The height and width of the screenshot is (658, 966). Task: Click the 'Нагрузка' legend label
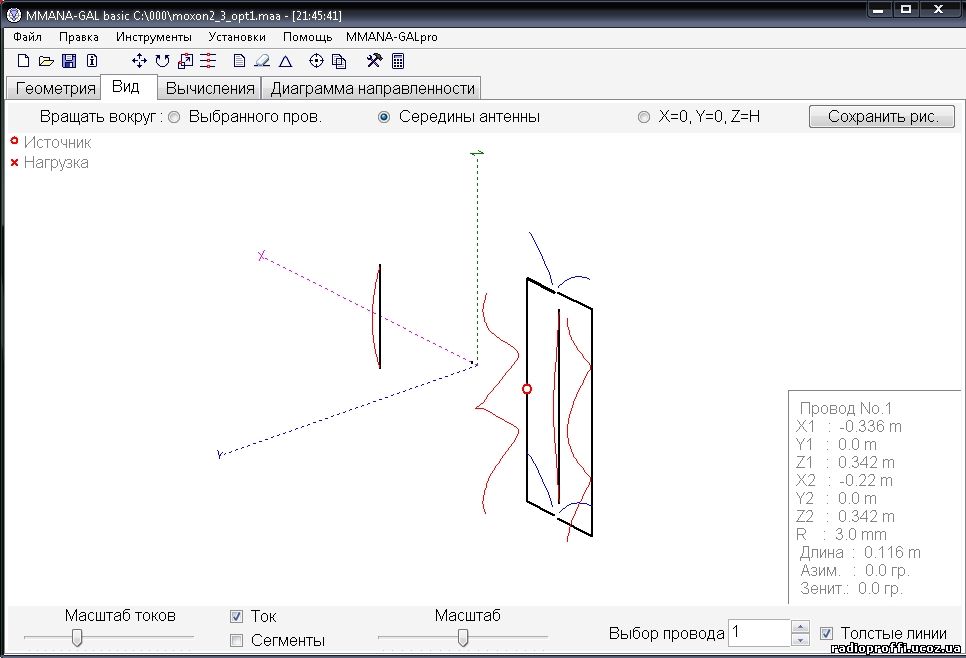coord(56,163)
